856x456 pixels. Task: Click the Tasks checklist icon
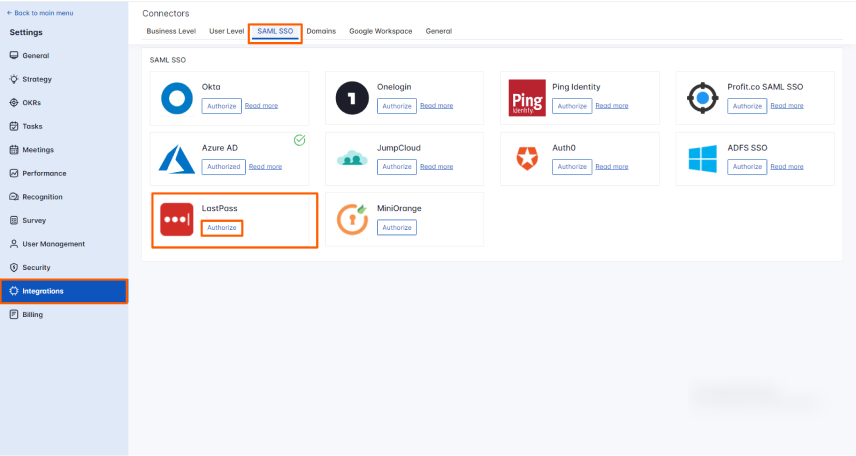(14, 126)
